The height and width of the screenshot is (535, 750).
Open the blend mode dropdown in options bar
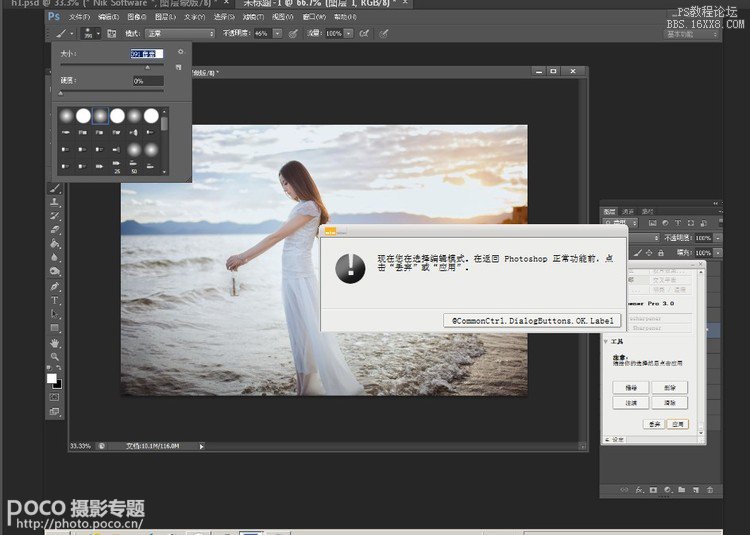(x=180, y=33)
